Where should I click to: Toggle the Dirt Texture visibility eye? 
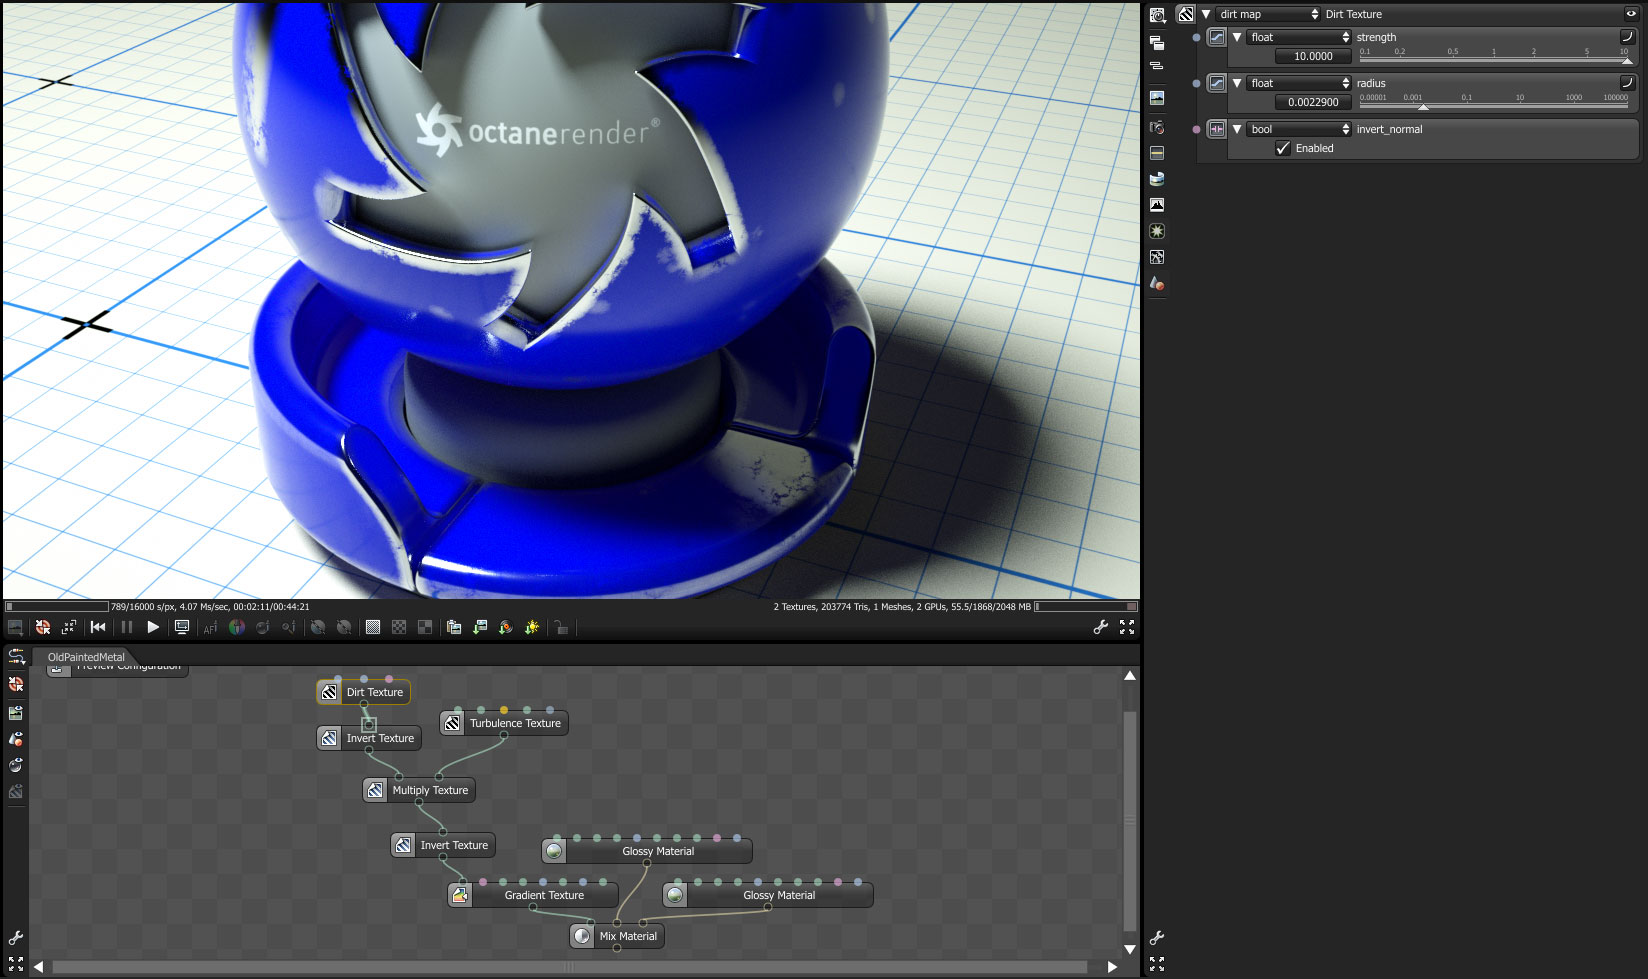pyautogui.click(x=1630, y=14)
